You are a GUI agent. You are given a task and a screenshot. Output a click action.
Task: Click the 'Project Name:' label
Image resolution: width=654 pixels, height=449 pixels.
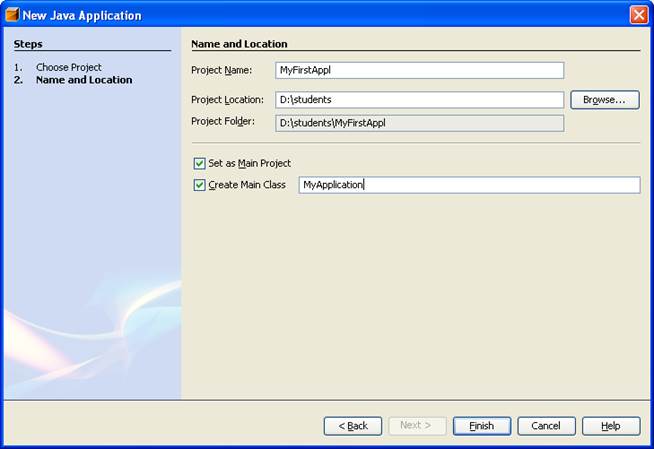(221, 70)
